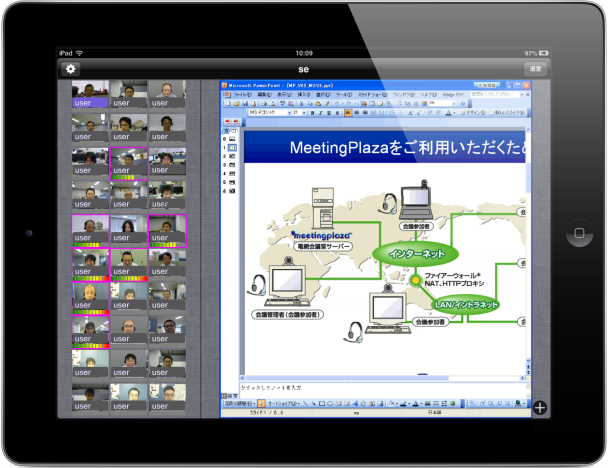This screenshot has width=608, height=468.
Task: Pick the Fill Color paint bucket swatch
Action: click(391, 403)
